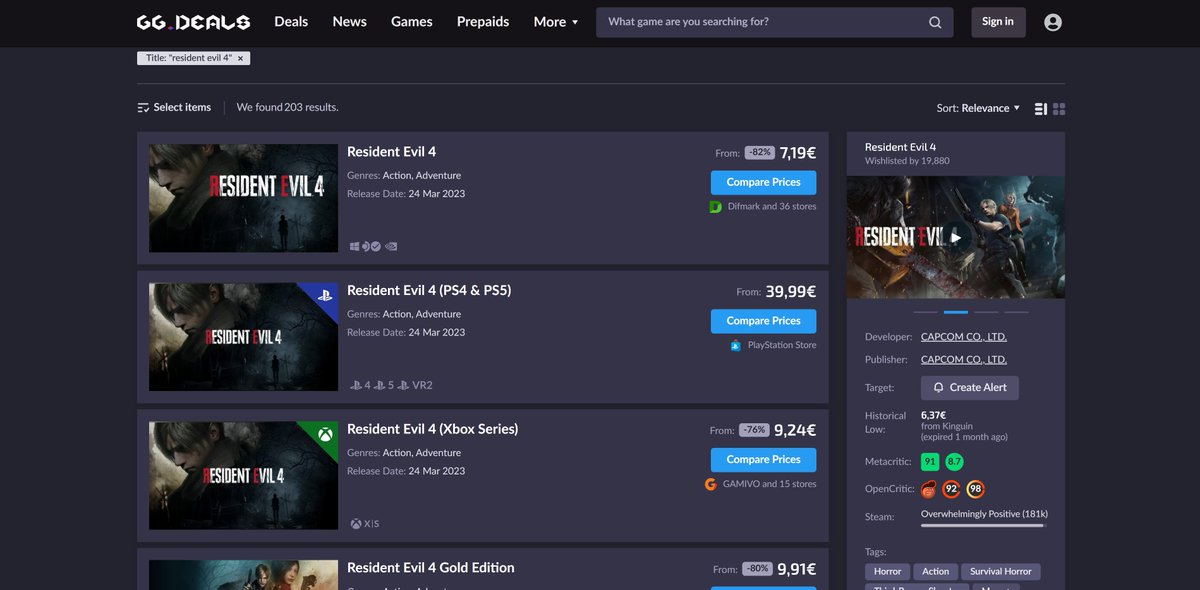Open the Developer CAPCOM CO., LTD. link
The image size is (1200, 590).
tap(964, 338)
